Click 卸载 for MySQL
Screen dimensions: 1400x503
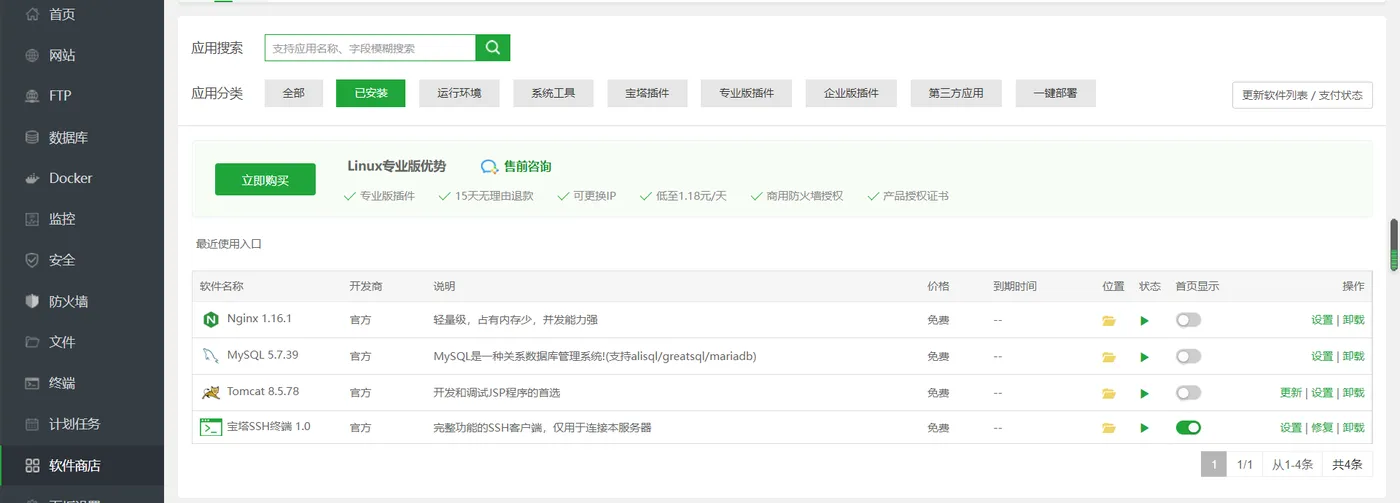pyautogui.click(x=1353, y=356)
